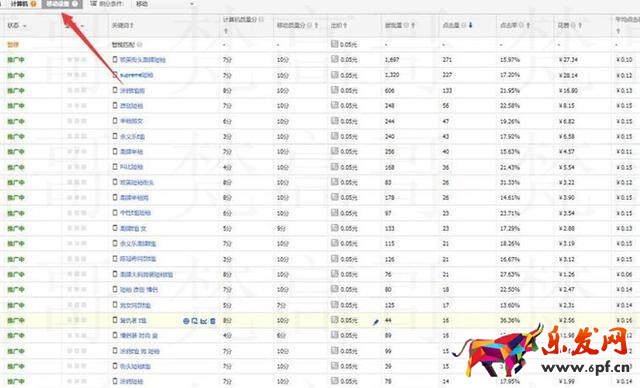Image resolution: width=640 pixels, height=388 pixels.
Task: Click help icon next to 点击量
Action: pos(464,25)
